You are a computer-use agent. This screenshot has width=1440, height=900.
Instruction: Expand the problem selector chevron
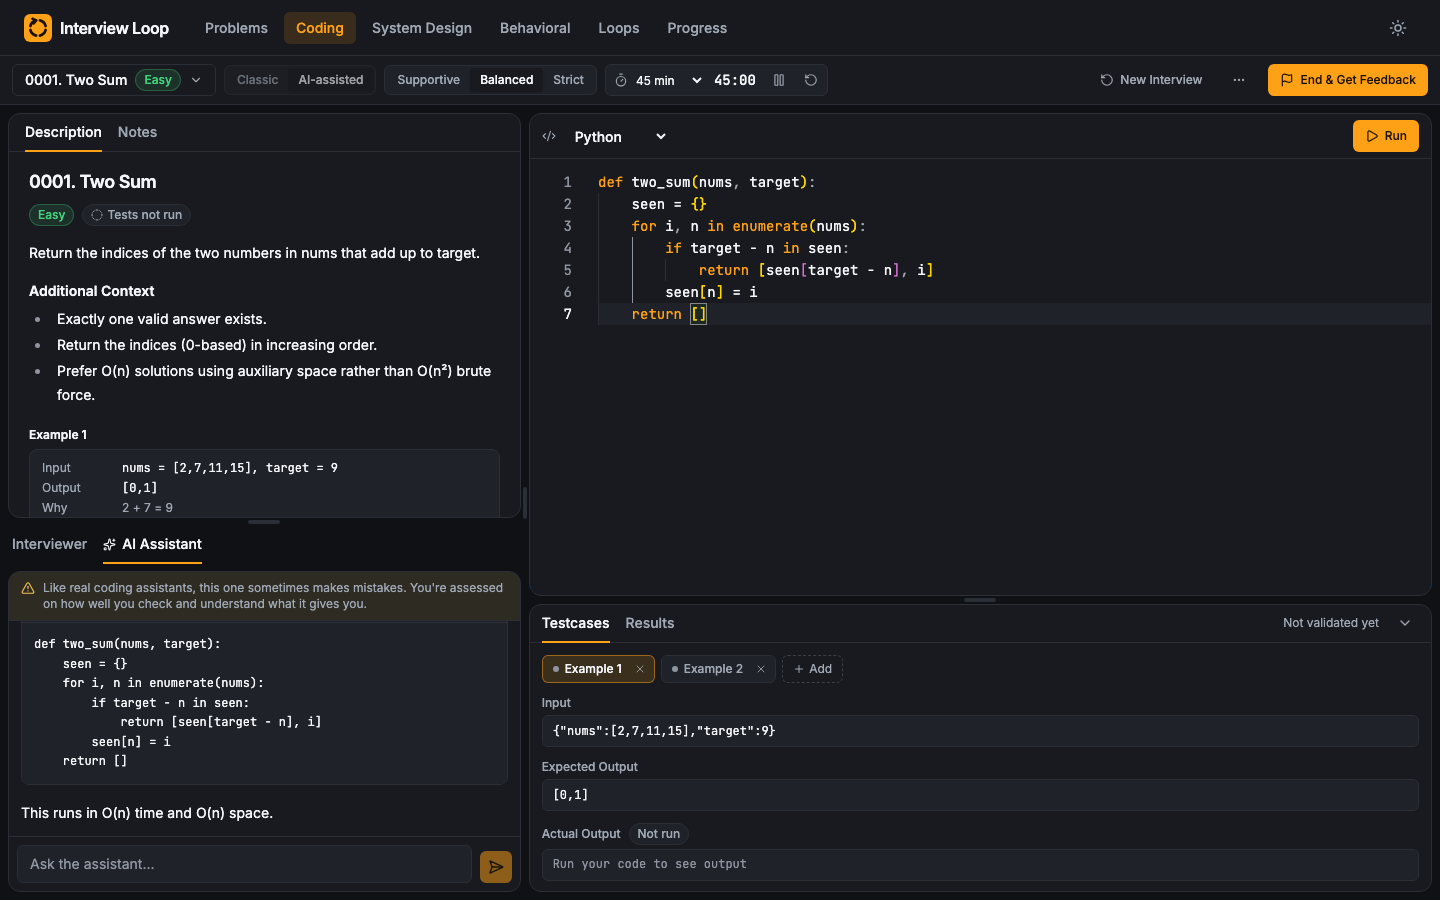pyautogui.click(x=196, y=80)
